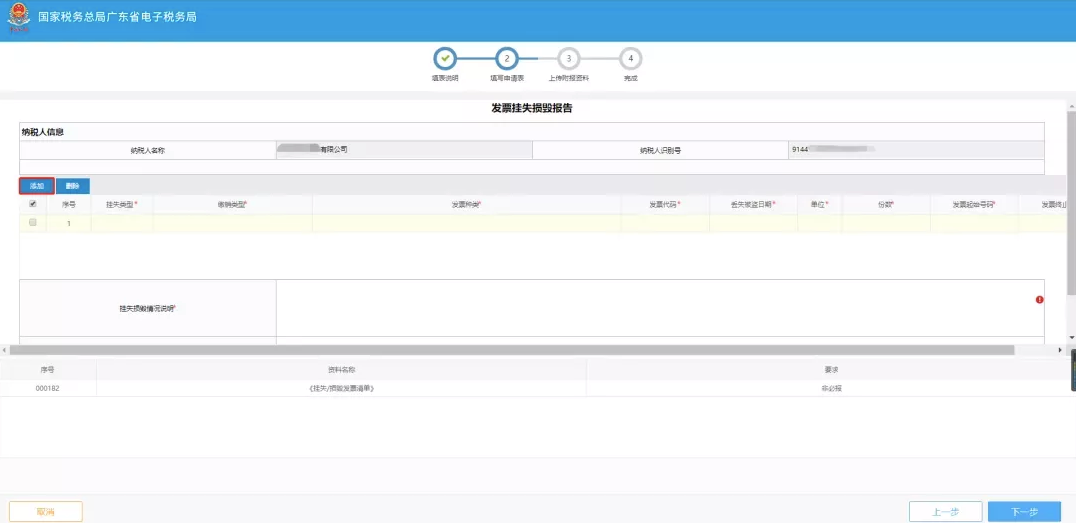Toggle the select-all checkbox in table header
The width and height of the screenshot is (1076, 523).
33,204
